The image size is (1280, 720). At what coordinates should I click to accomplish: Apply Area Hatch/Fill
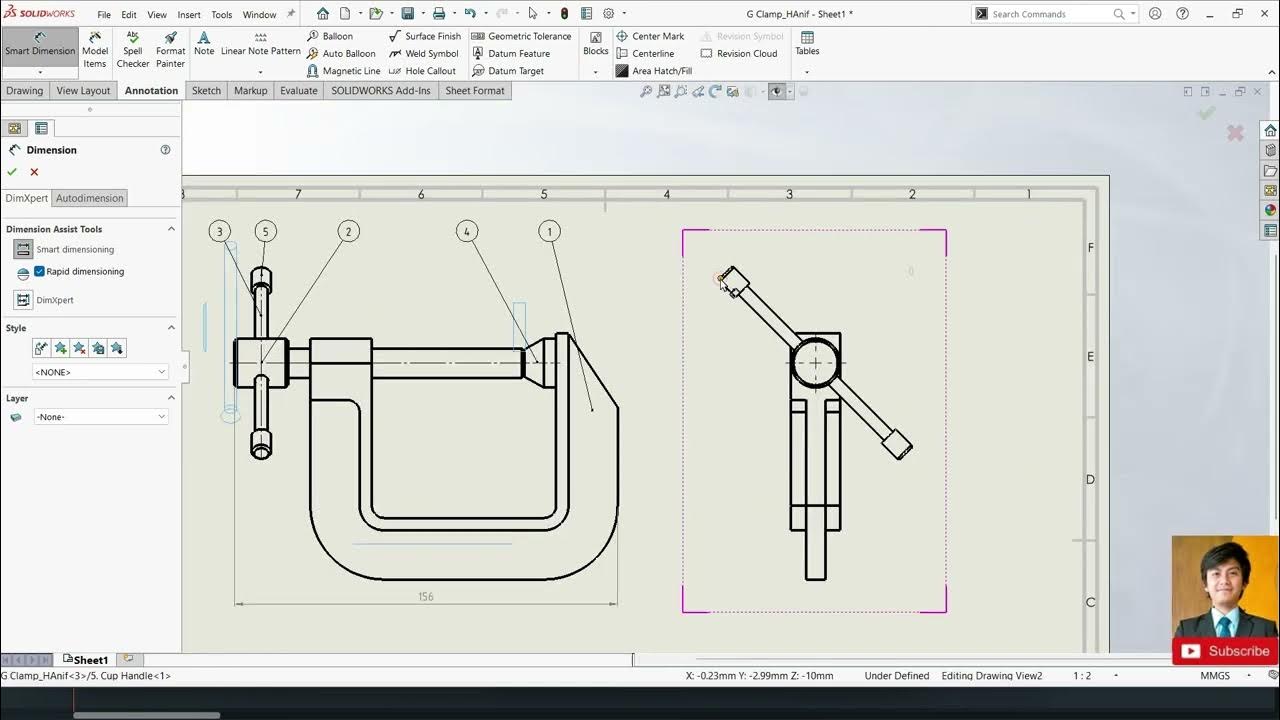tap(654, 71)
